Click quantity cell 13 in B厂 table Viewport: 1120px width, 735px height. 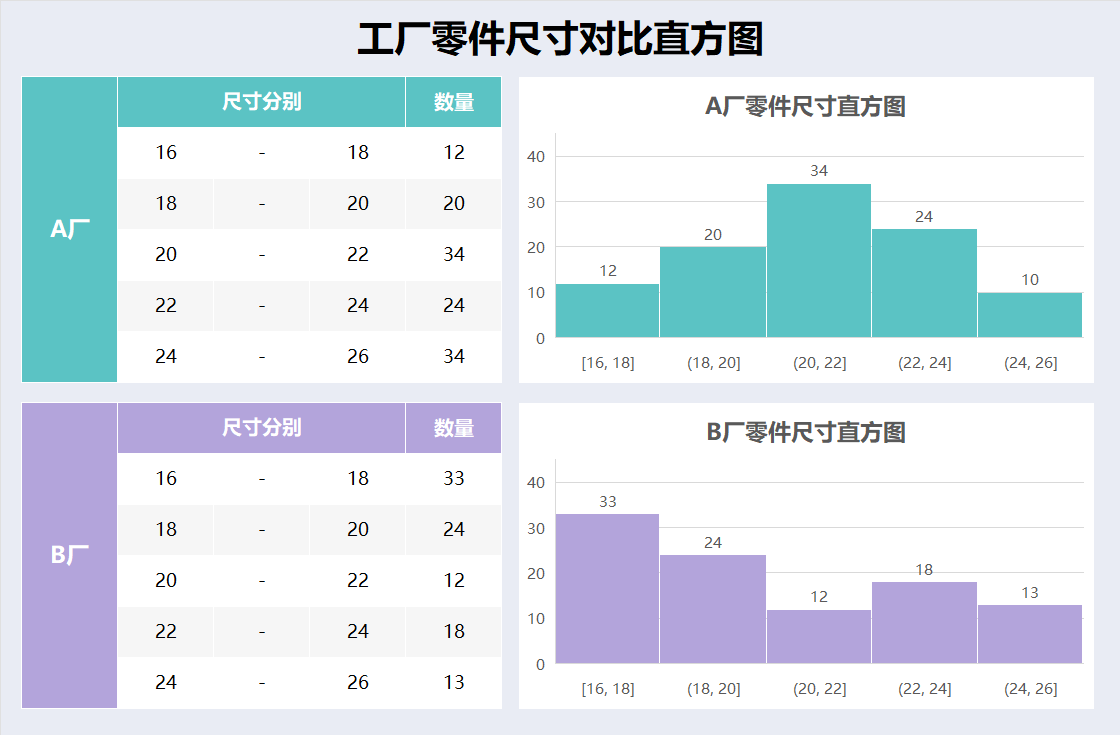454,683
